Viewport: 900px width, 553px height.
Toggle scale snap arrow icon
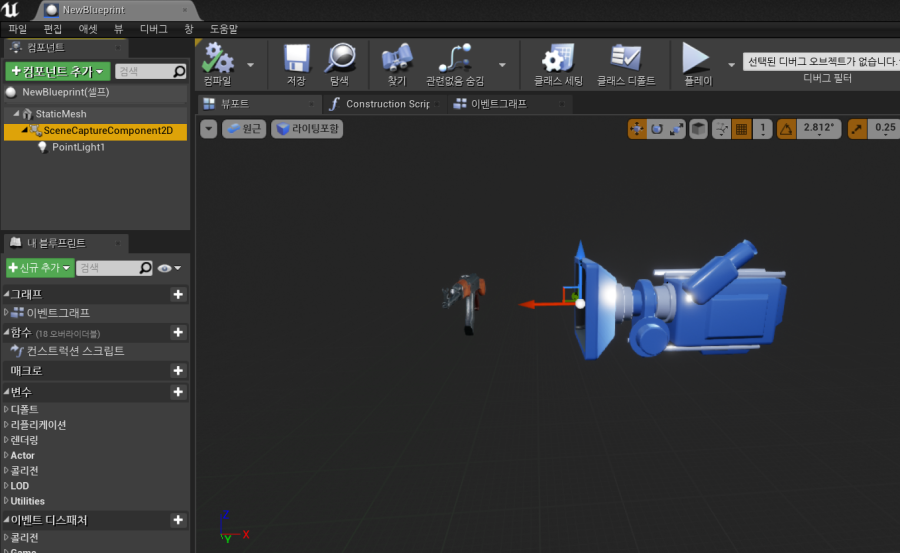click(x=858, y=129)
